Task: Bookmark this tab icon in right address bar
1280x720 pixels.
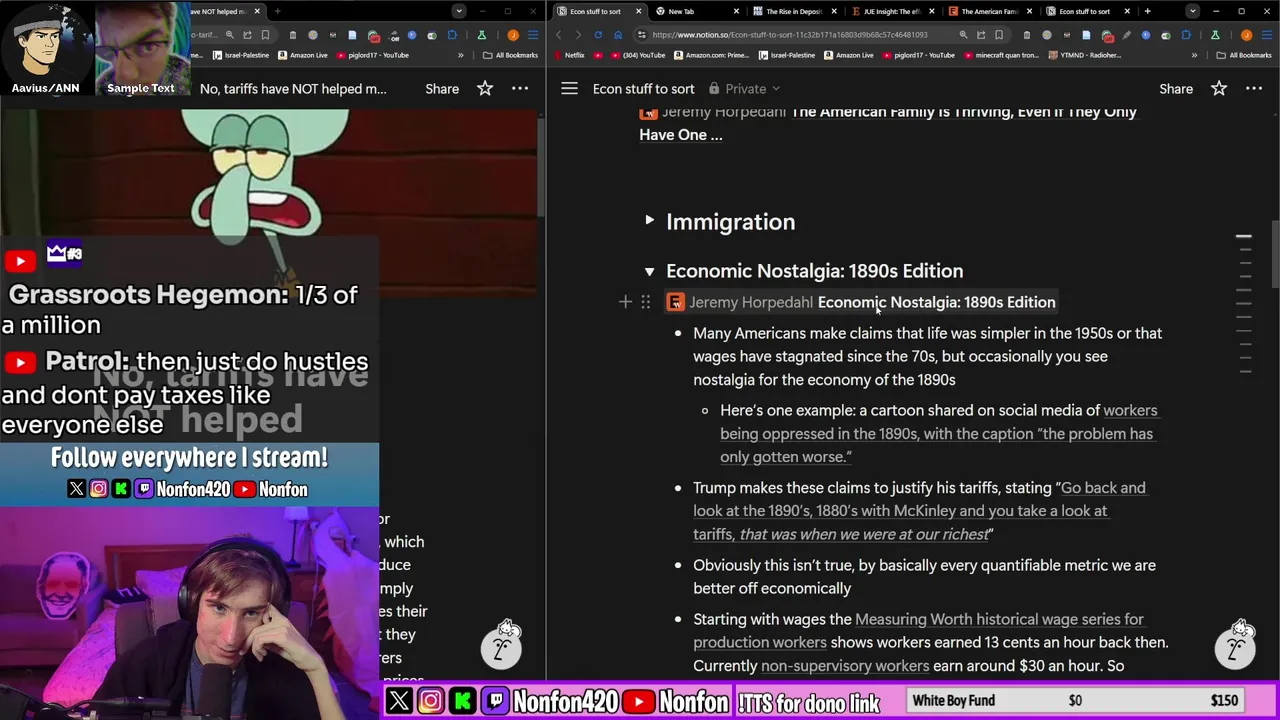Action: [999, 35]
